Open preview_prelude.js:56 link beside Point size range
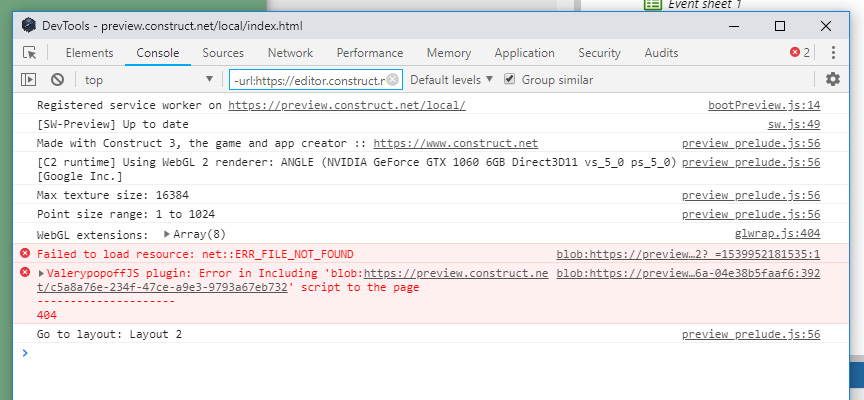The image size is (864, 400). [751, 214]
